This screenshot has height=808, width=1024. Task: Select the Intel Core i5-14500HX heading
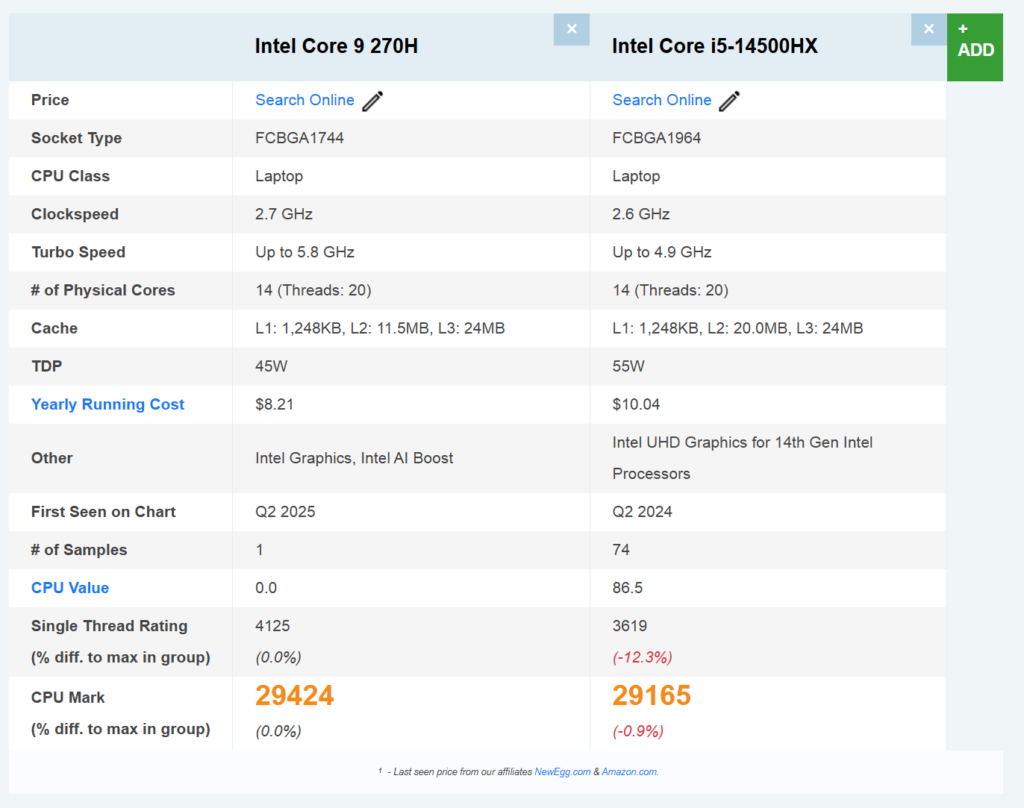click(x=714, y=46)
